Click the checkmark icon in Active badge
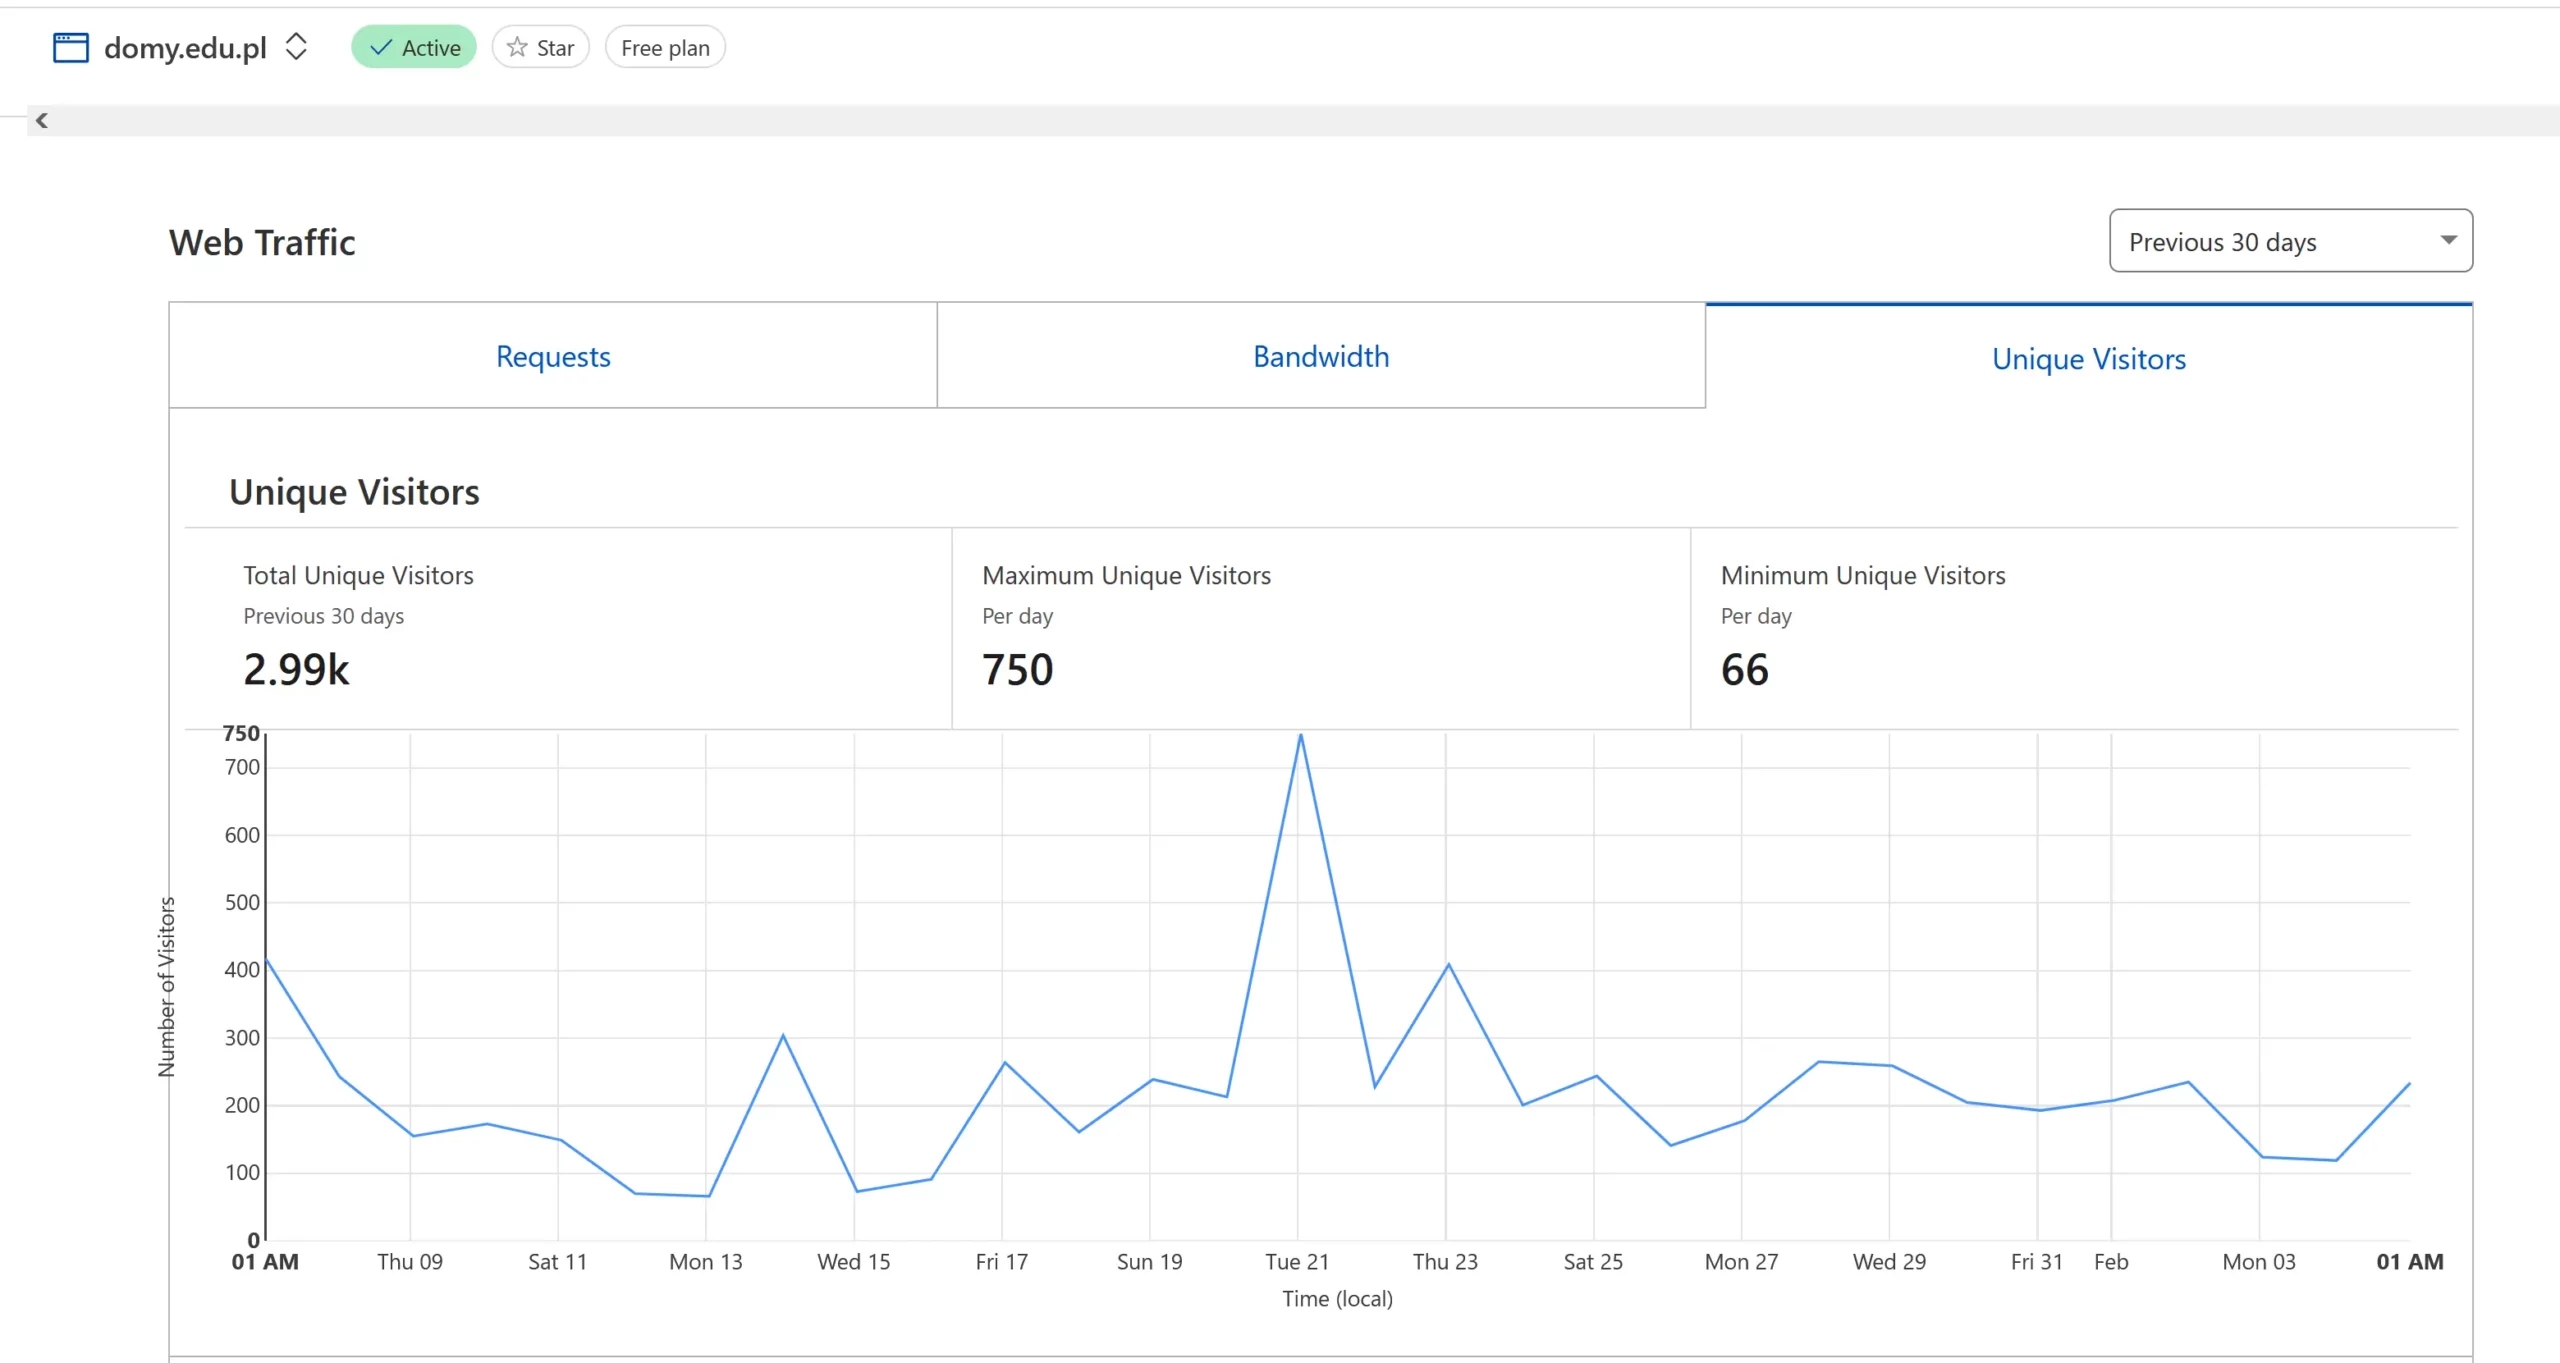 [x=381, y=48]
